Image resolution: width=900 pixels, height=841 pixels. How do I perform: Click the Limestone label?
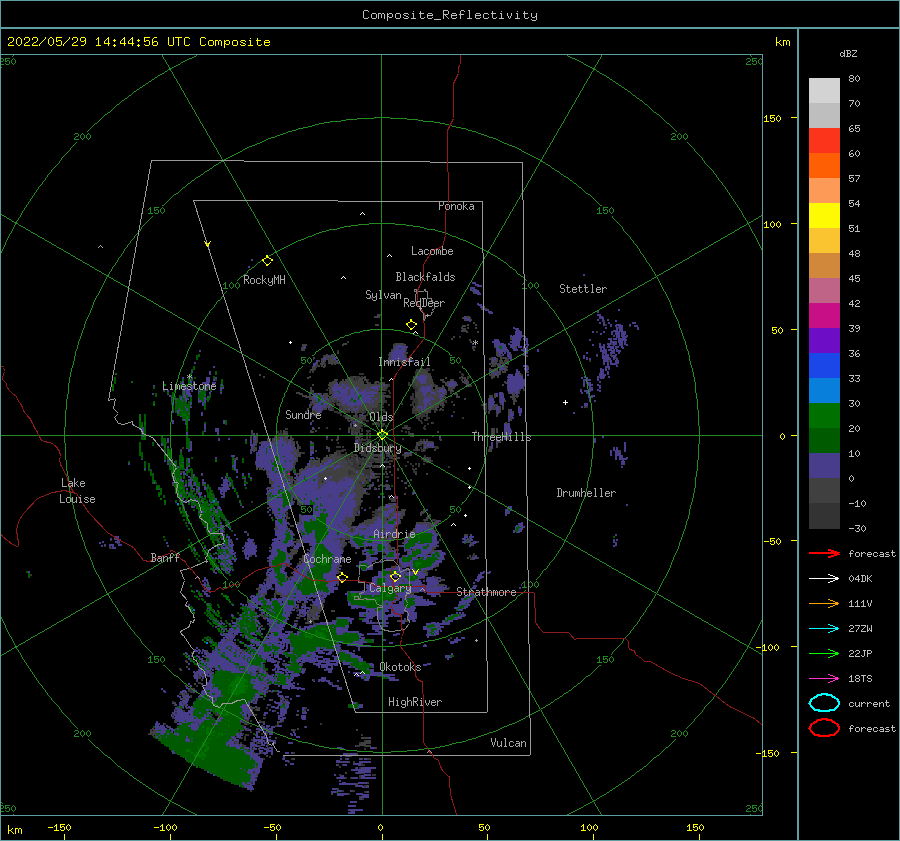189,386
